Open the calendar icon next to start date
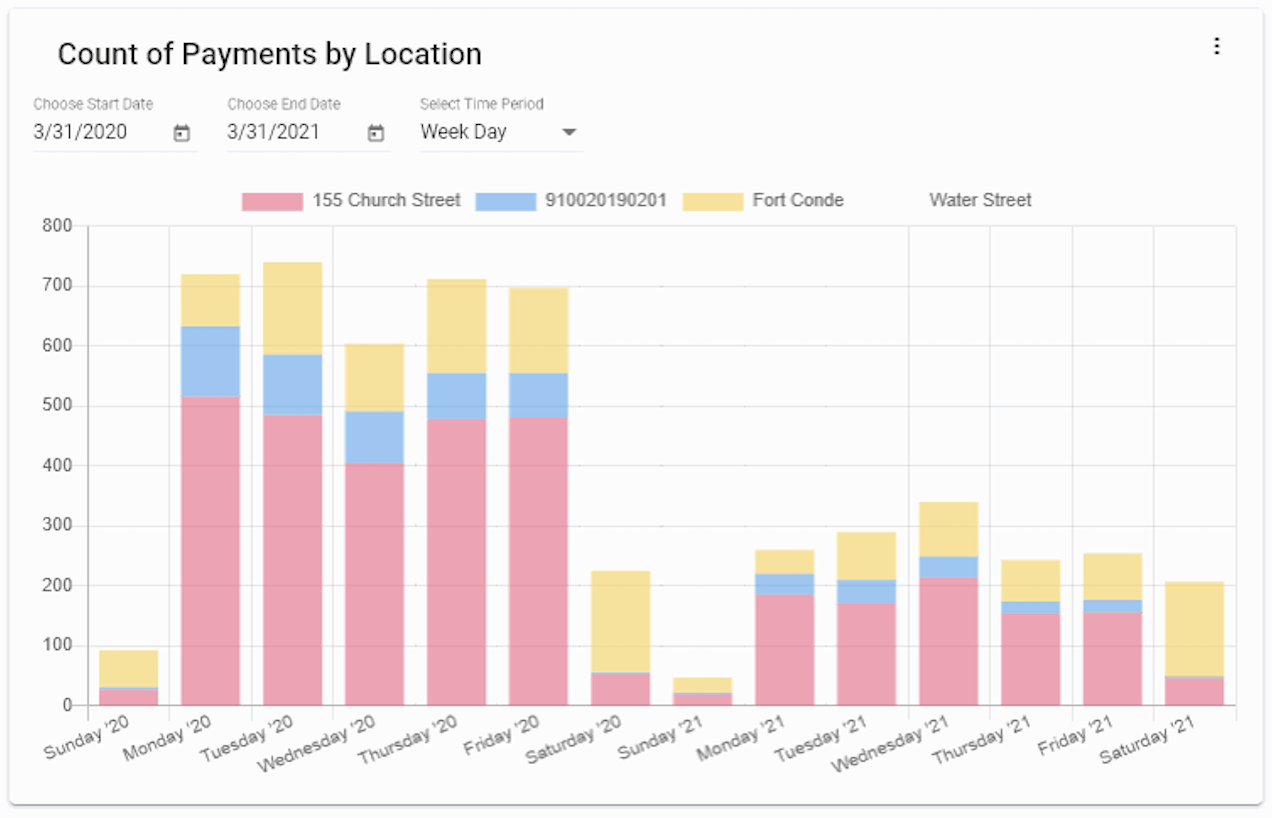 click(181, 131)
